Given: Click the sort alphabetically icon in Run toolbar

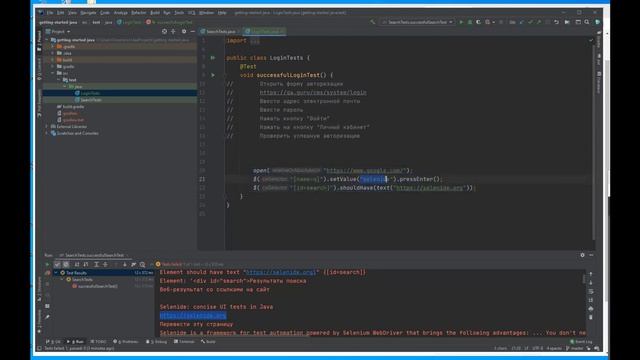Looking at the screenshot, I should 77,264.
